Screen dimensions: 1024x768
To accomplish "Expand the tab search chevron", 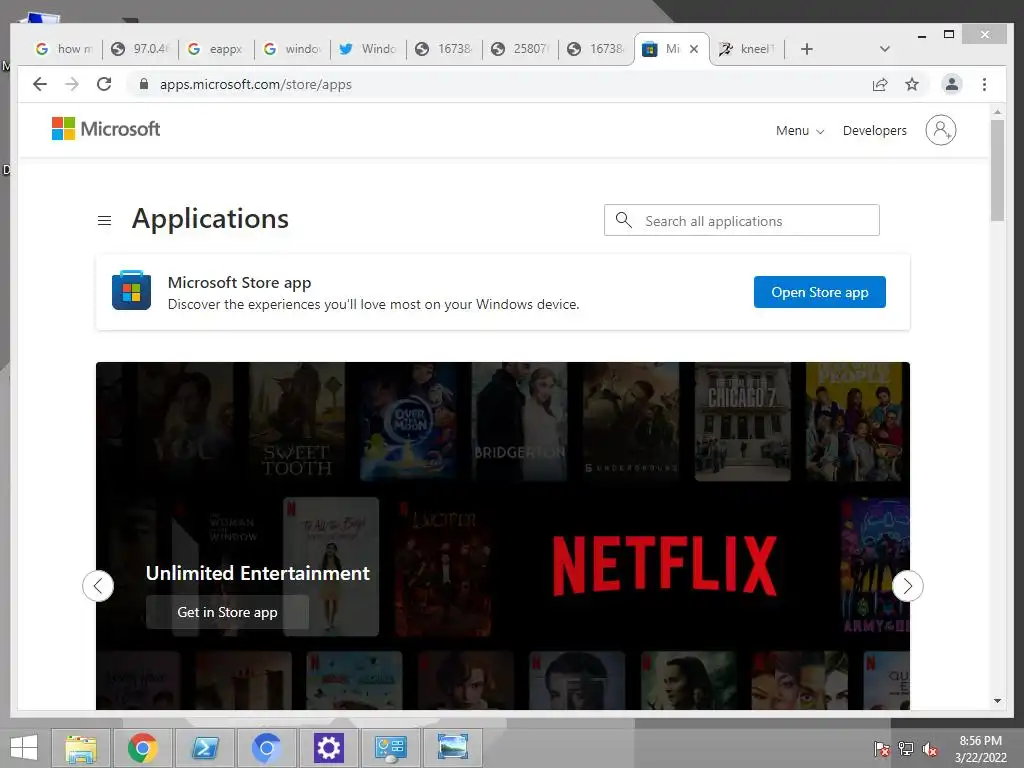I will [x=884, y=49].
